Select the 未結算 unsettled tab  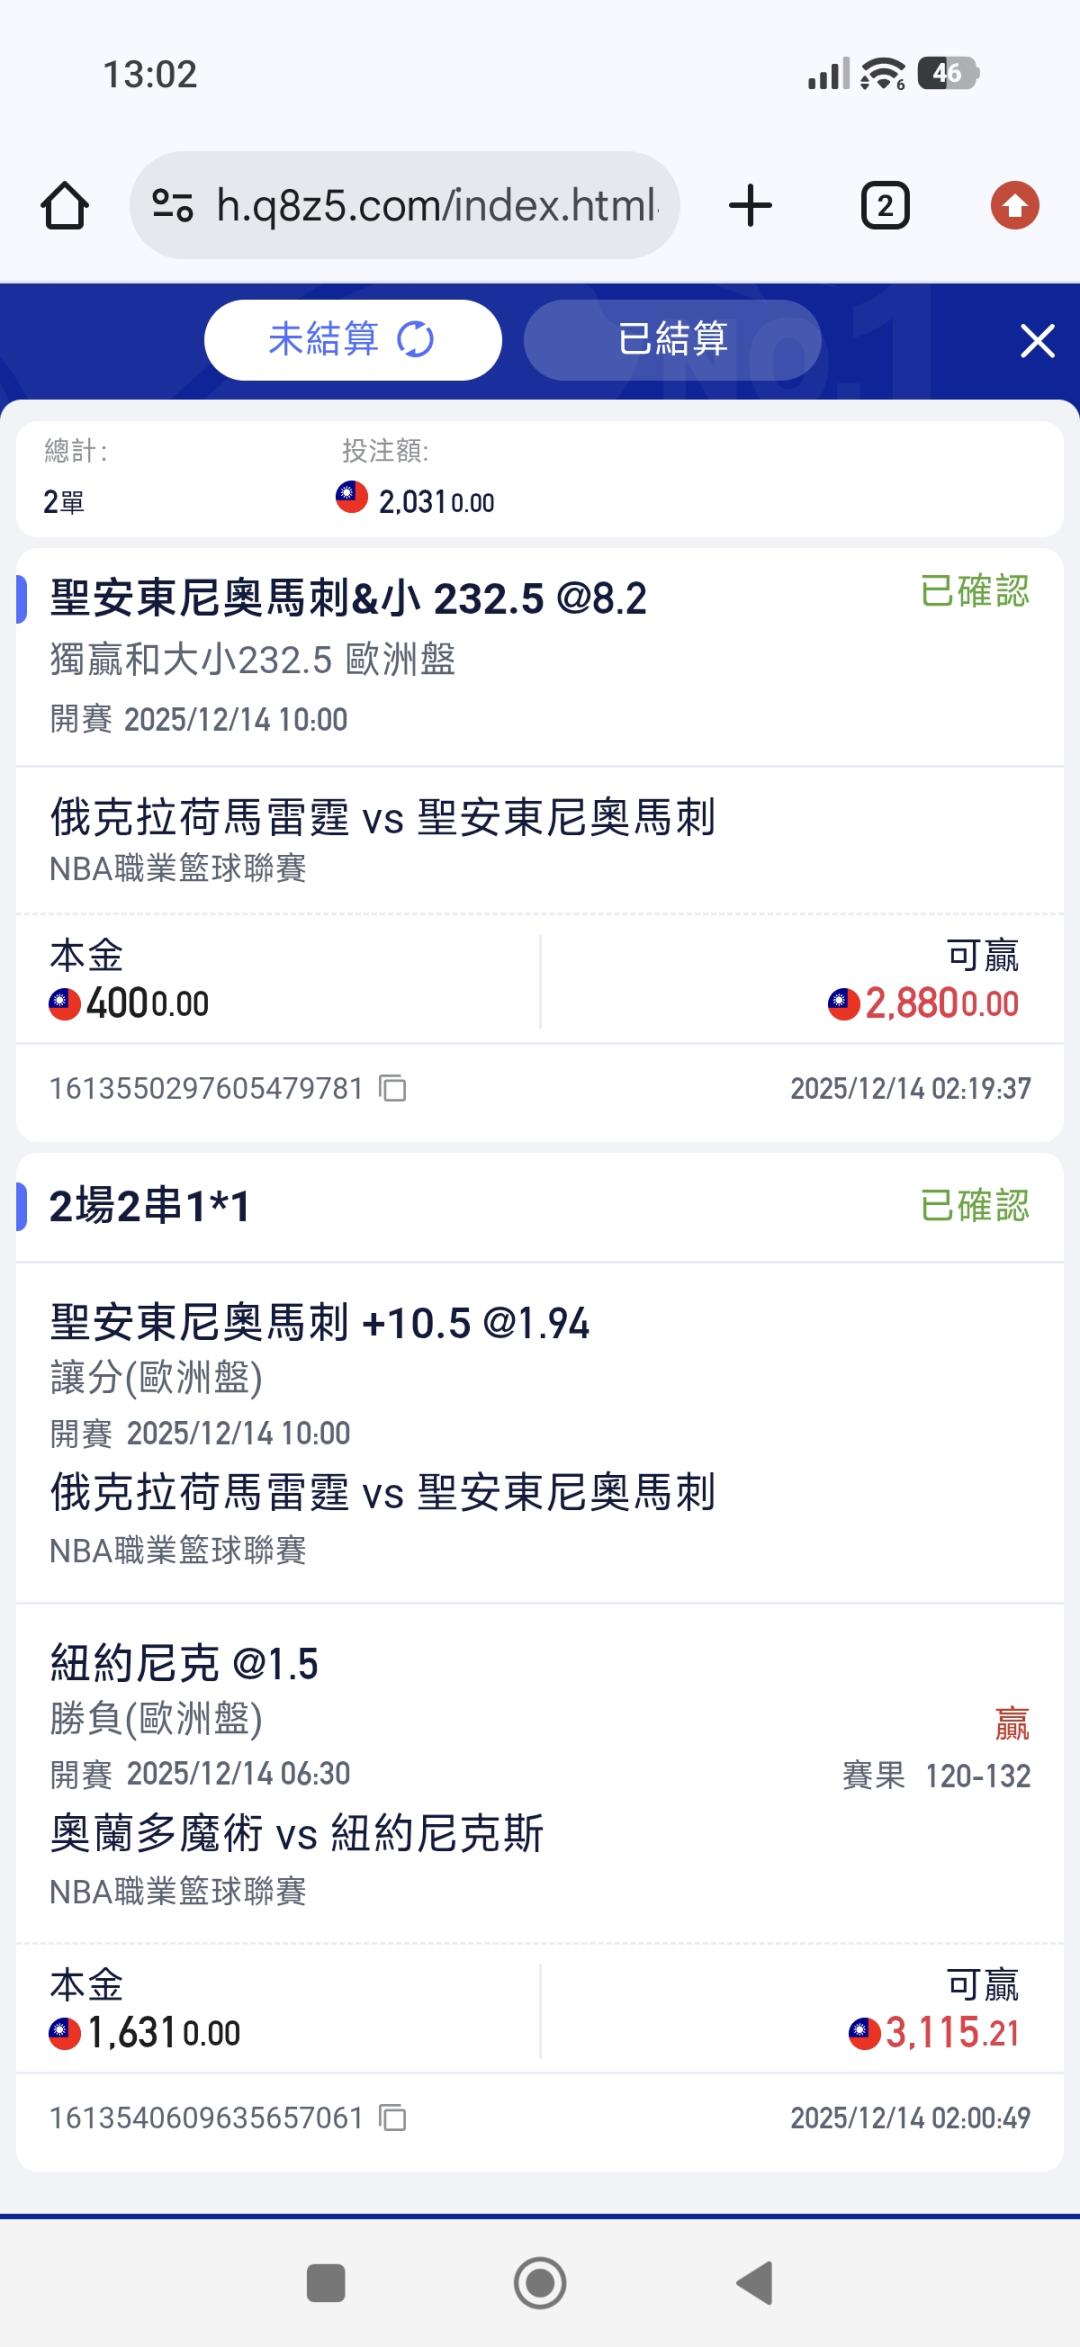click(324, 340)
